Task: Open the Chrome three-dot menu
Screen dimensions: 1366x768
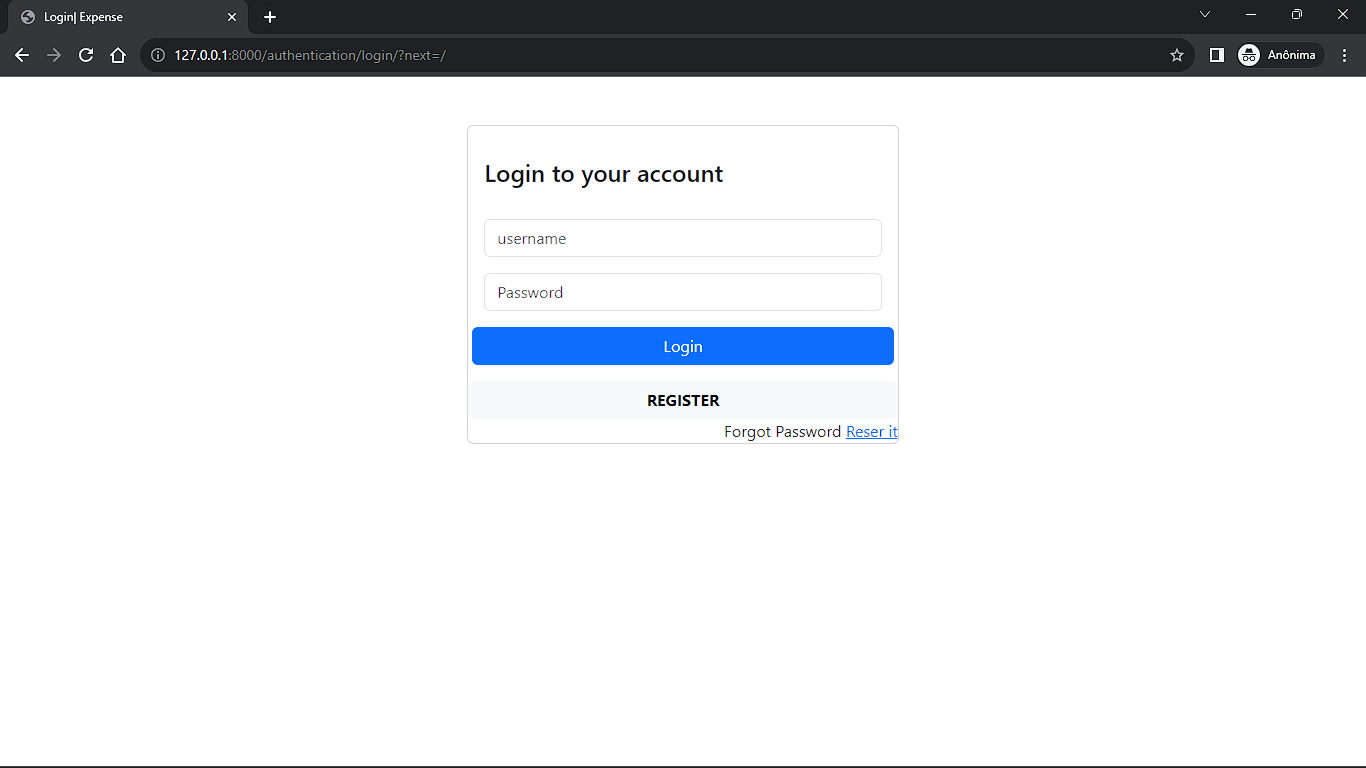Action: pyautogui.click(x=1344, y=55)
